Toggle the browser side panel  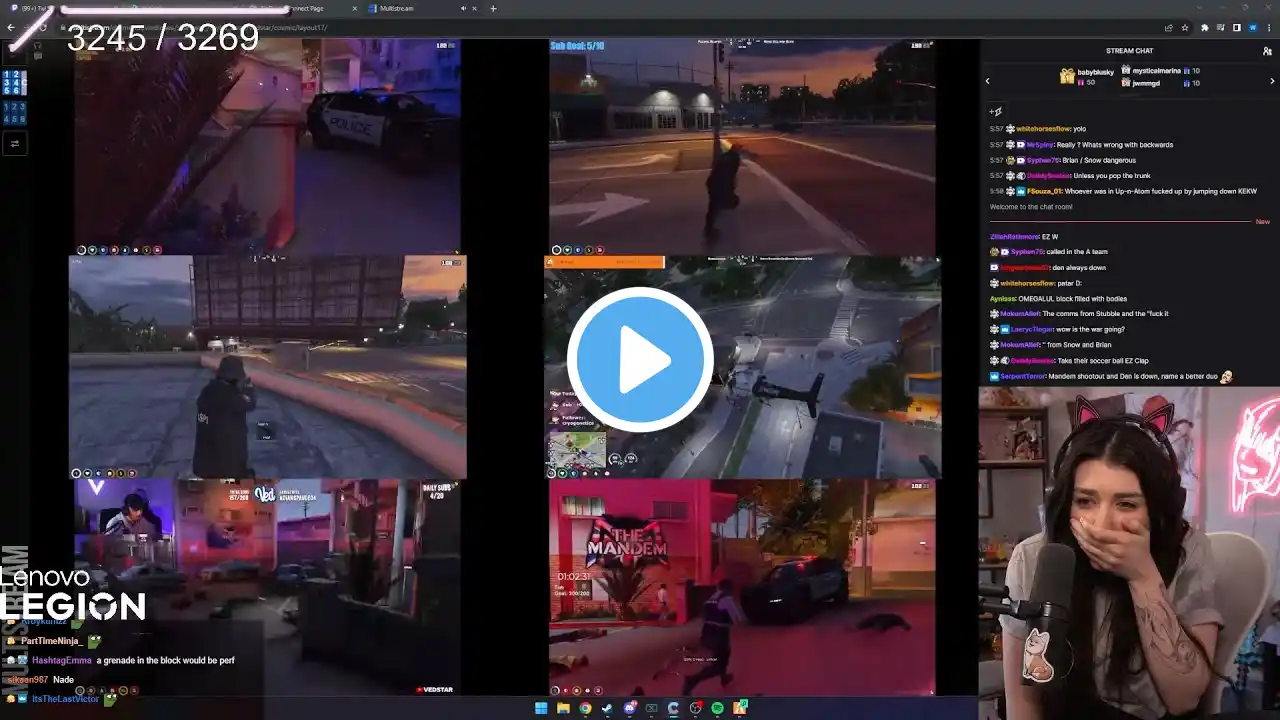tap(1237, 28)
